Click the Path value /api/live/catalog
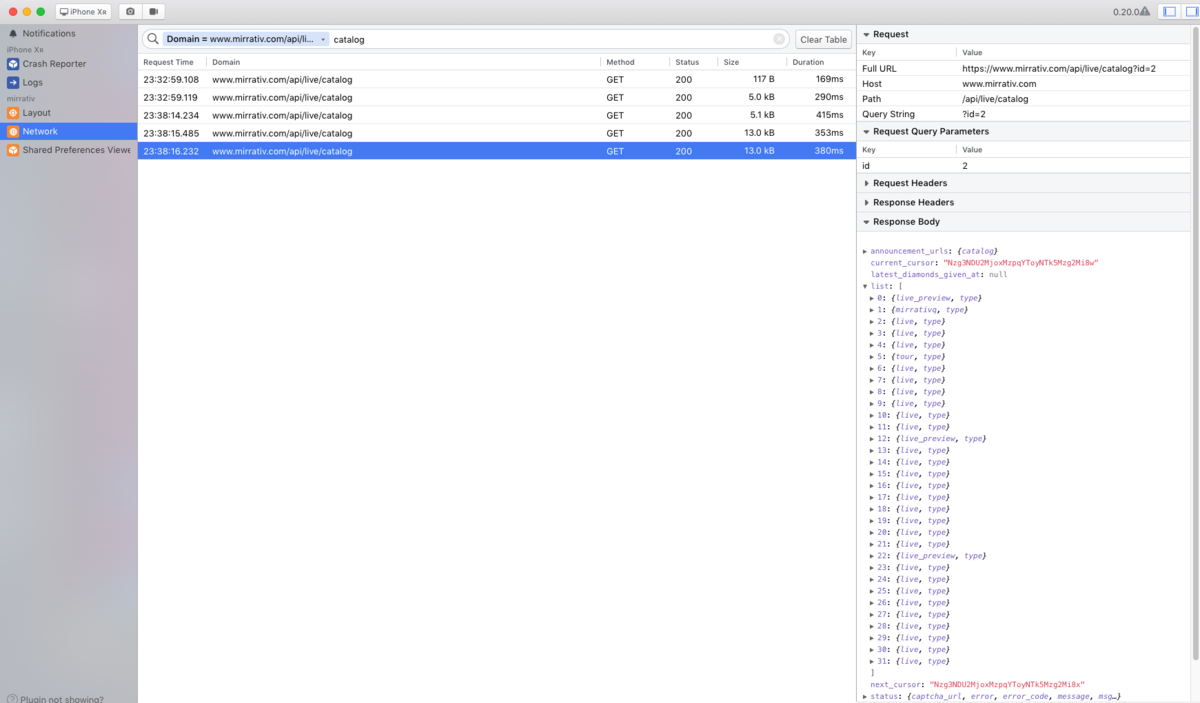 [995, 99]
